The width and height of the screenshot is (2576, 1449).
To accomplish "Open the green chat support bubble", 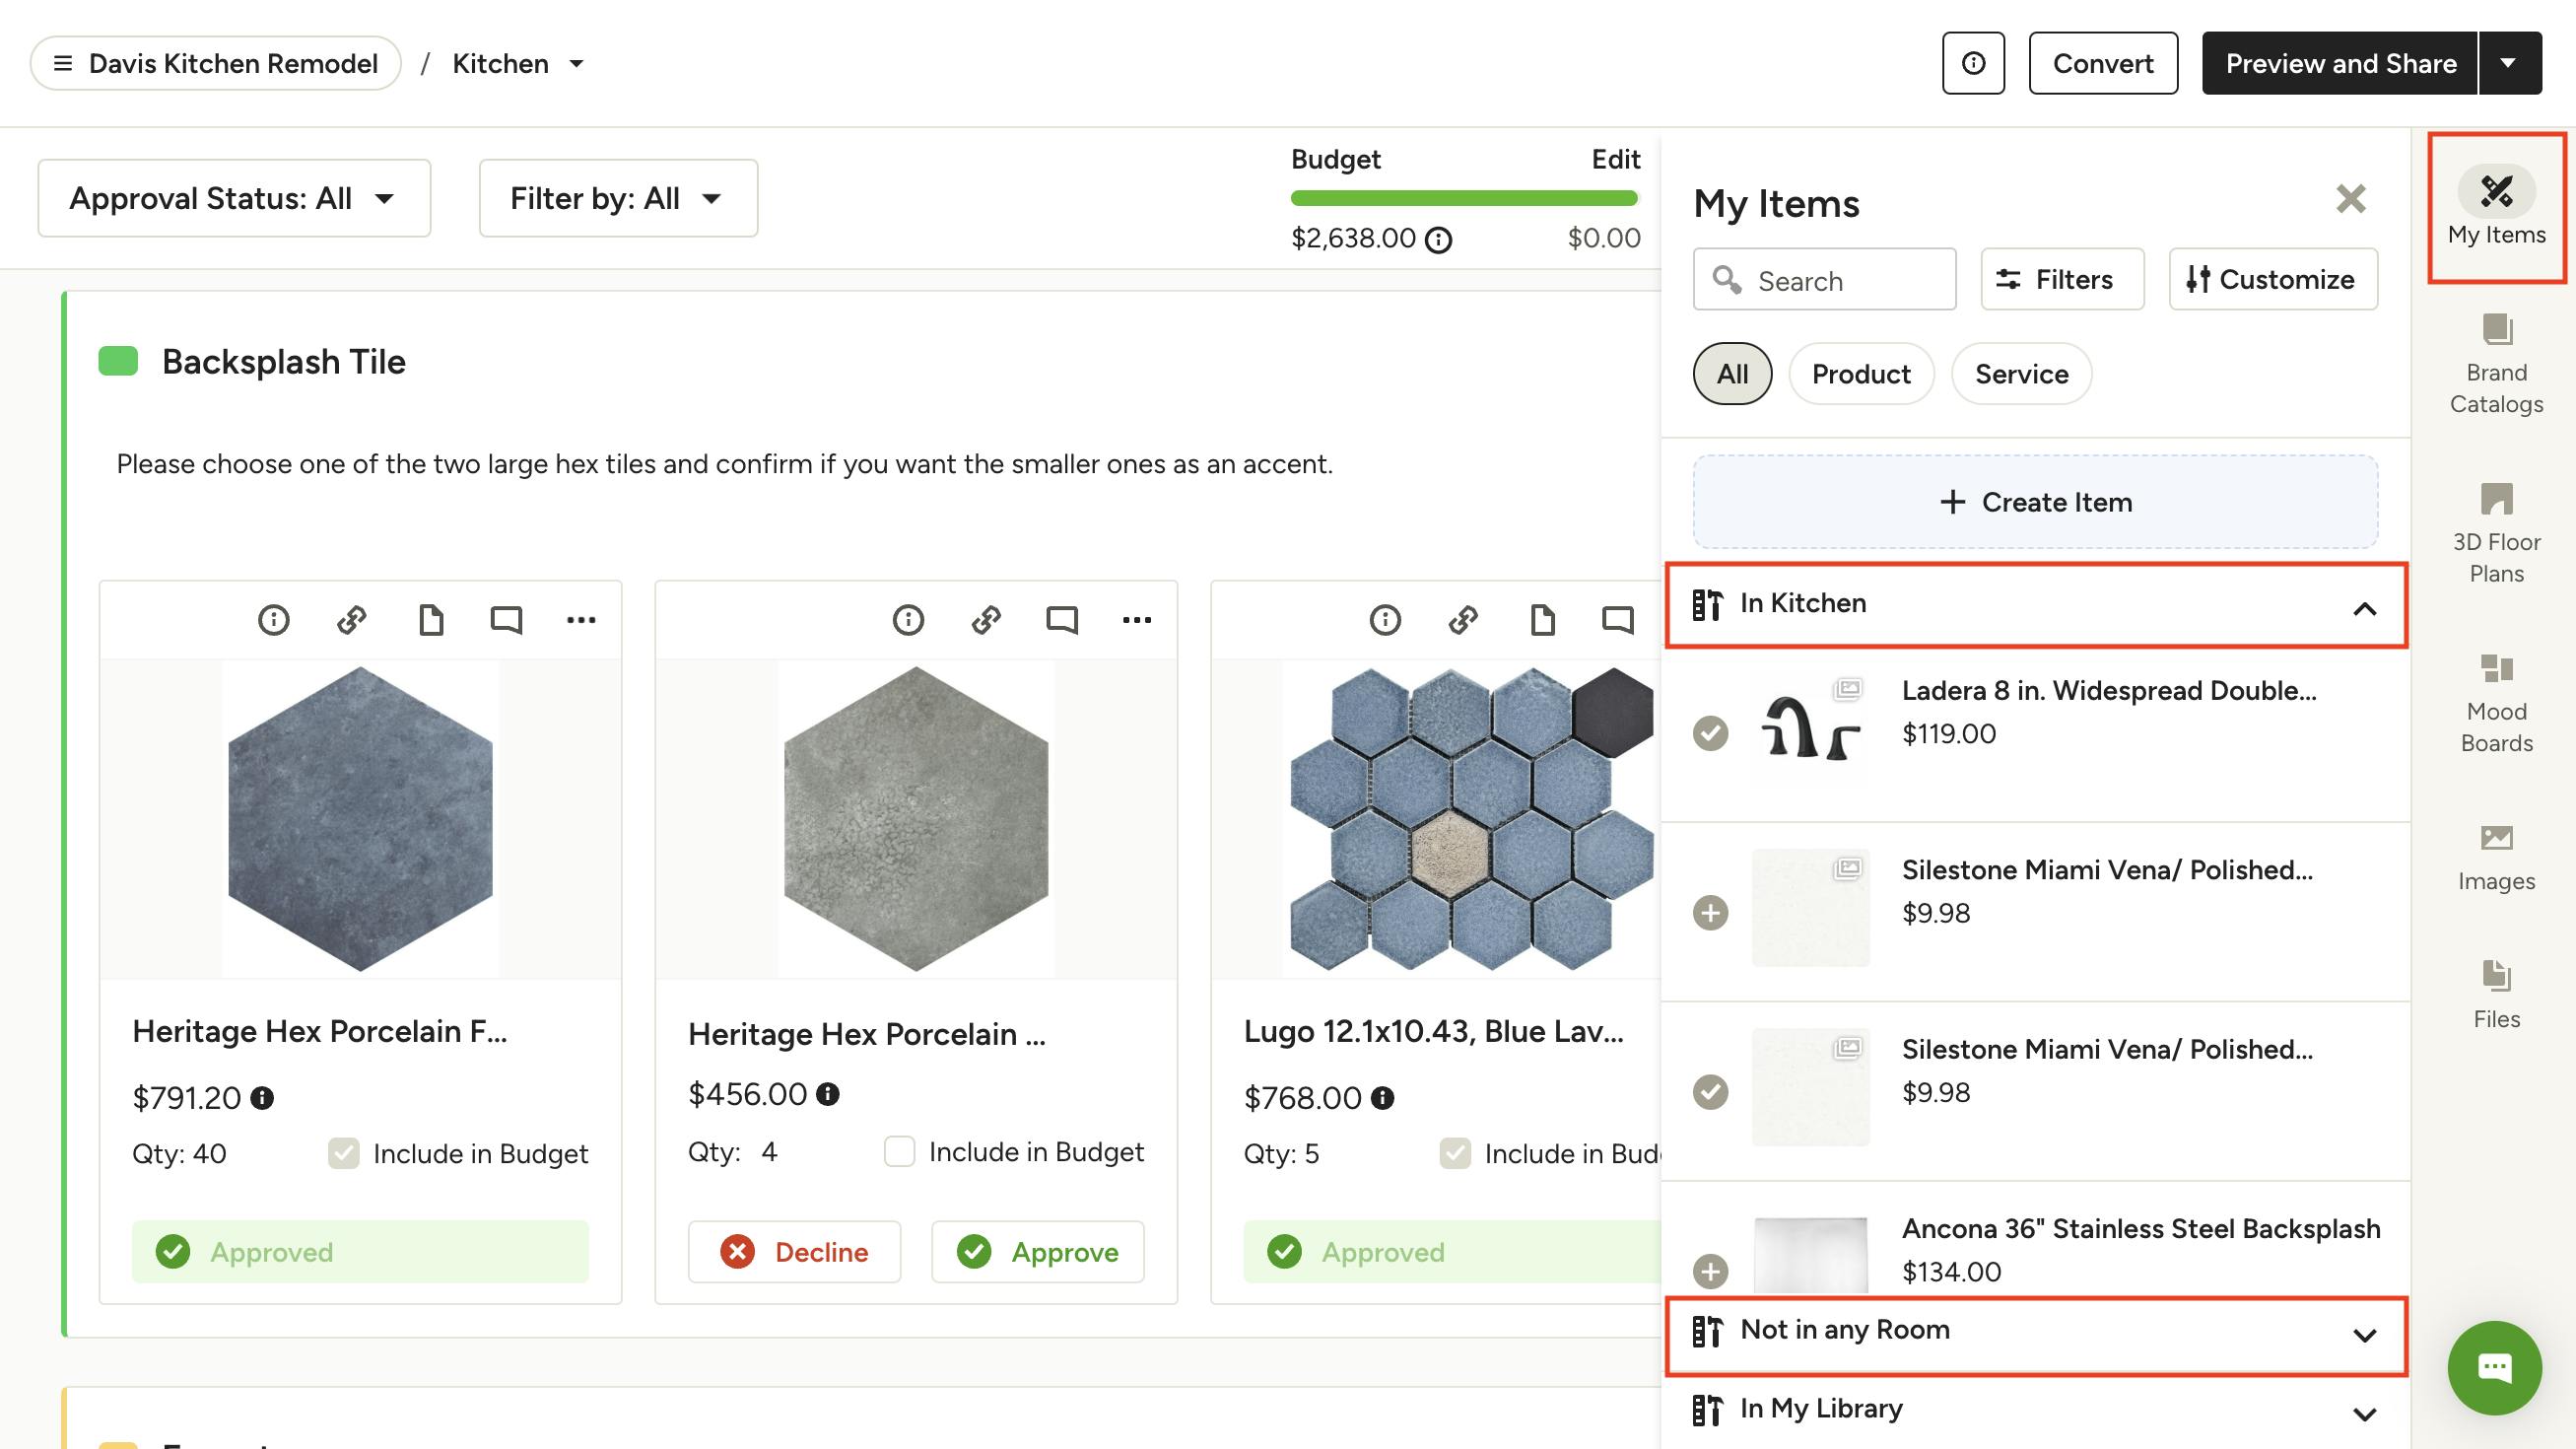I will point(2494,1367).
